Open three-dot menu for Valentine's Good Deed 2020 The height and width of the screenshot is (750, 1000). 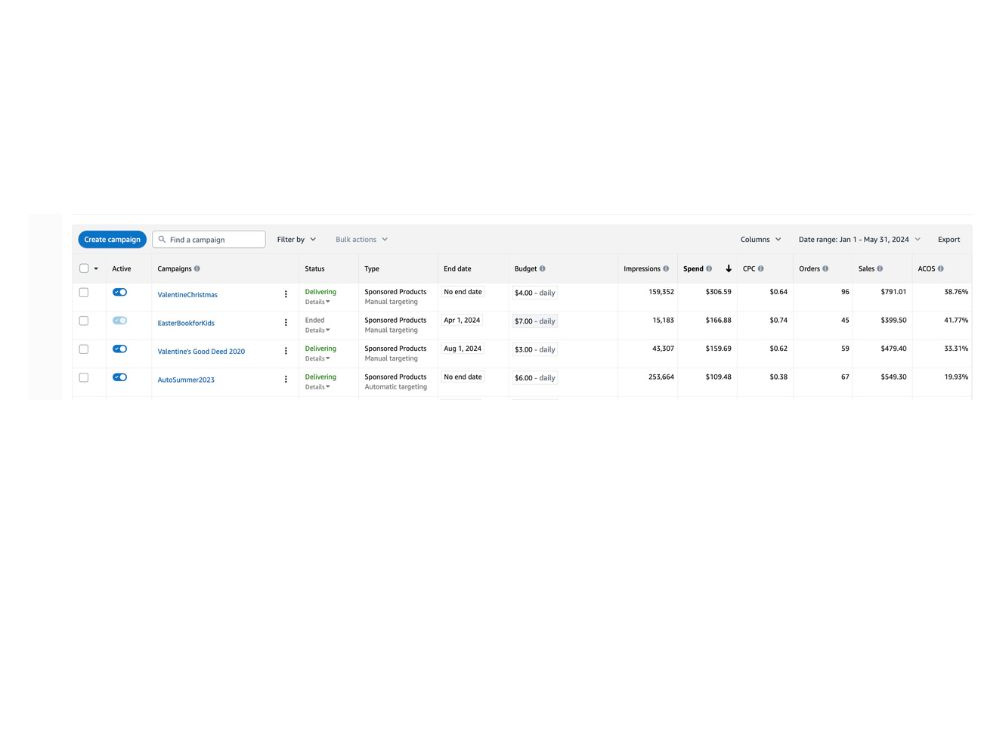(x=286, y=351)
